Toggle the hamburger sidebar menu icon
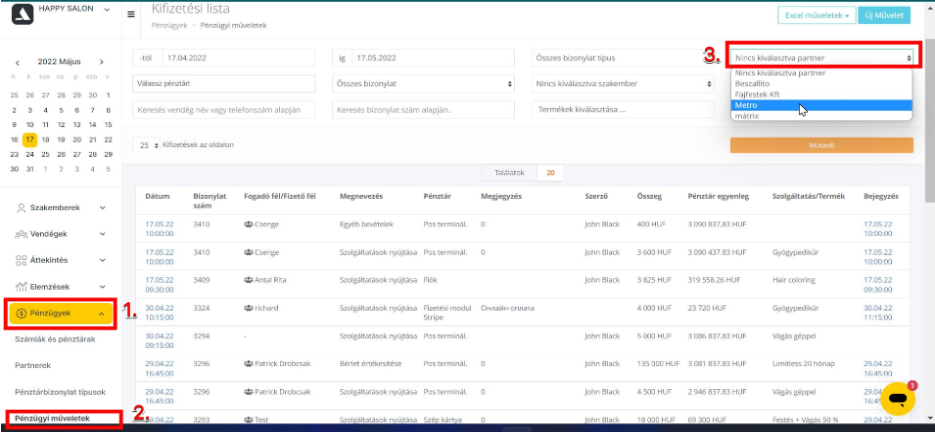The height and width of the screenshot is (432, 935). [x=133, y=15]
